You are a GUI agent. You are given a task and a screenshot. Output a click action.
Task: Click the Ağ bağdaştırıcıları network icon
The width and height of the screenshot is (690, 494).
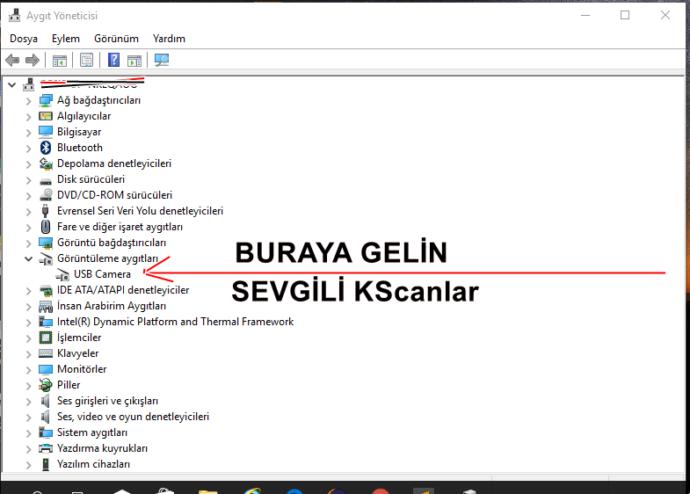45,100
